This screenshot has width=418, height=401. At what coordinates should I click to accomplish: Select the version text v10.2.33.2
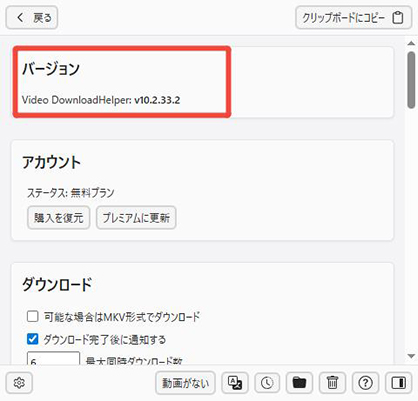(x=157, y=100)
